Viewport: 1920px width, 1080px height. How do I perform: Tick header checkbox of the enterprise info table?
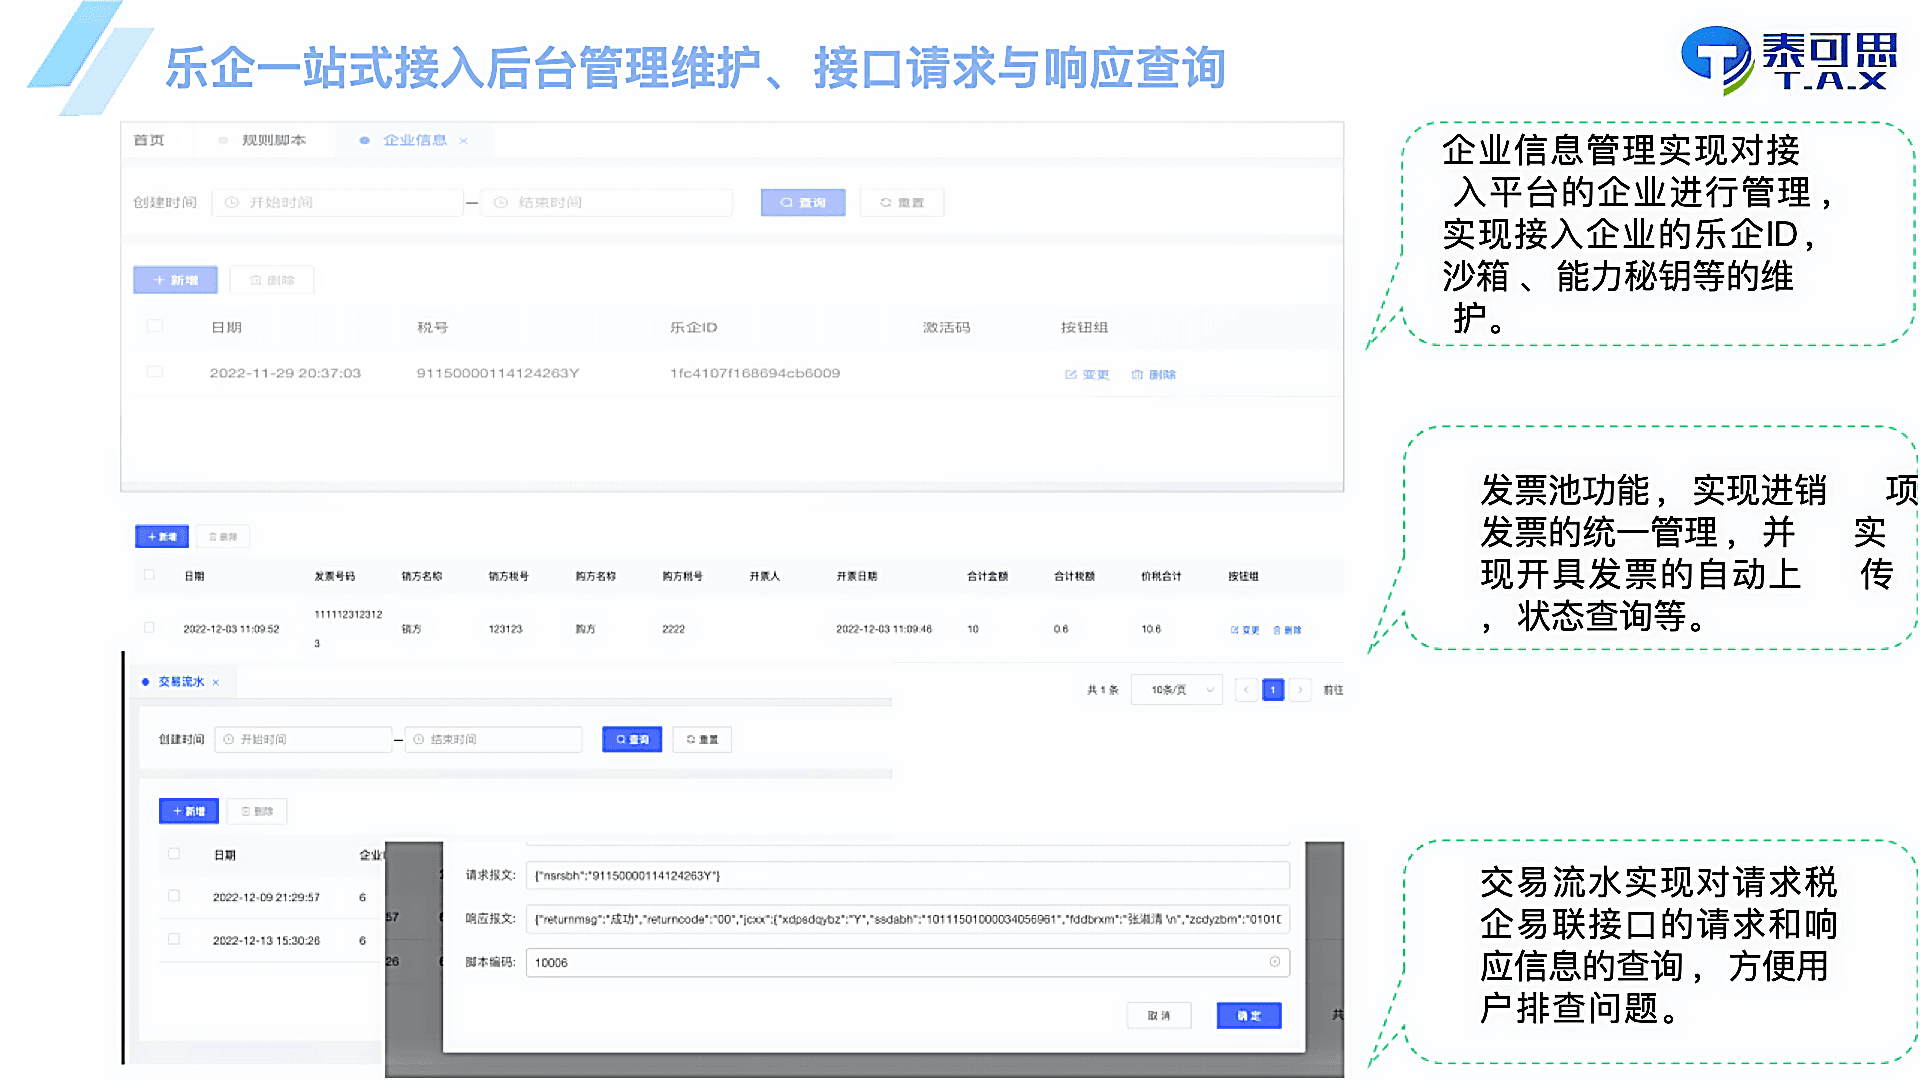tap(155, 326)
